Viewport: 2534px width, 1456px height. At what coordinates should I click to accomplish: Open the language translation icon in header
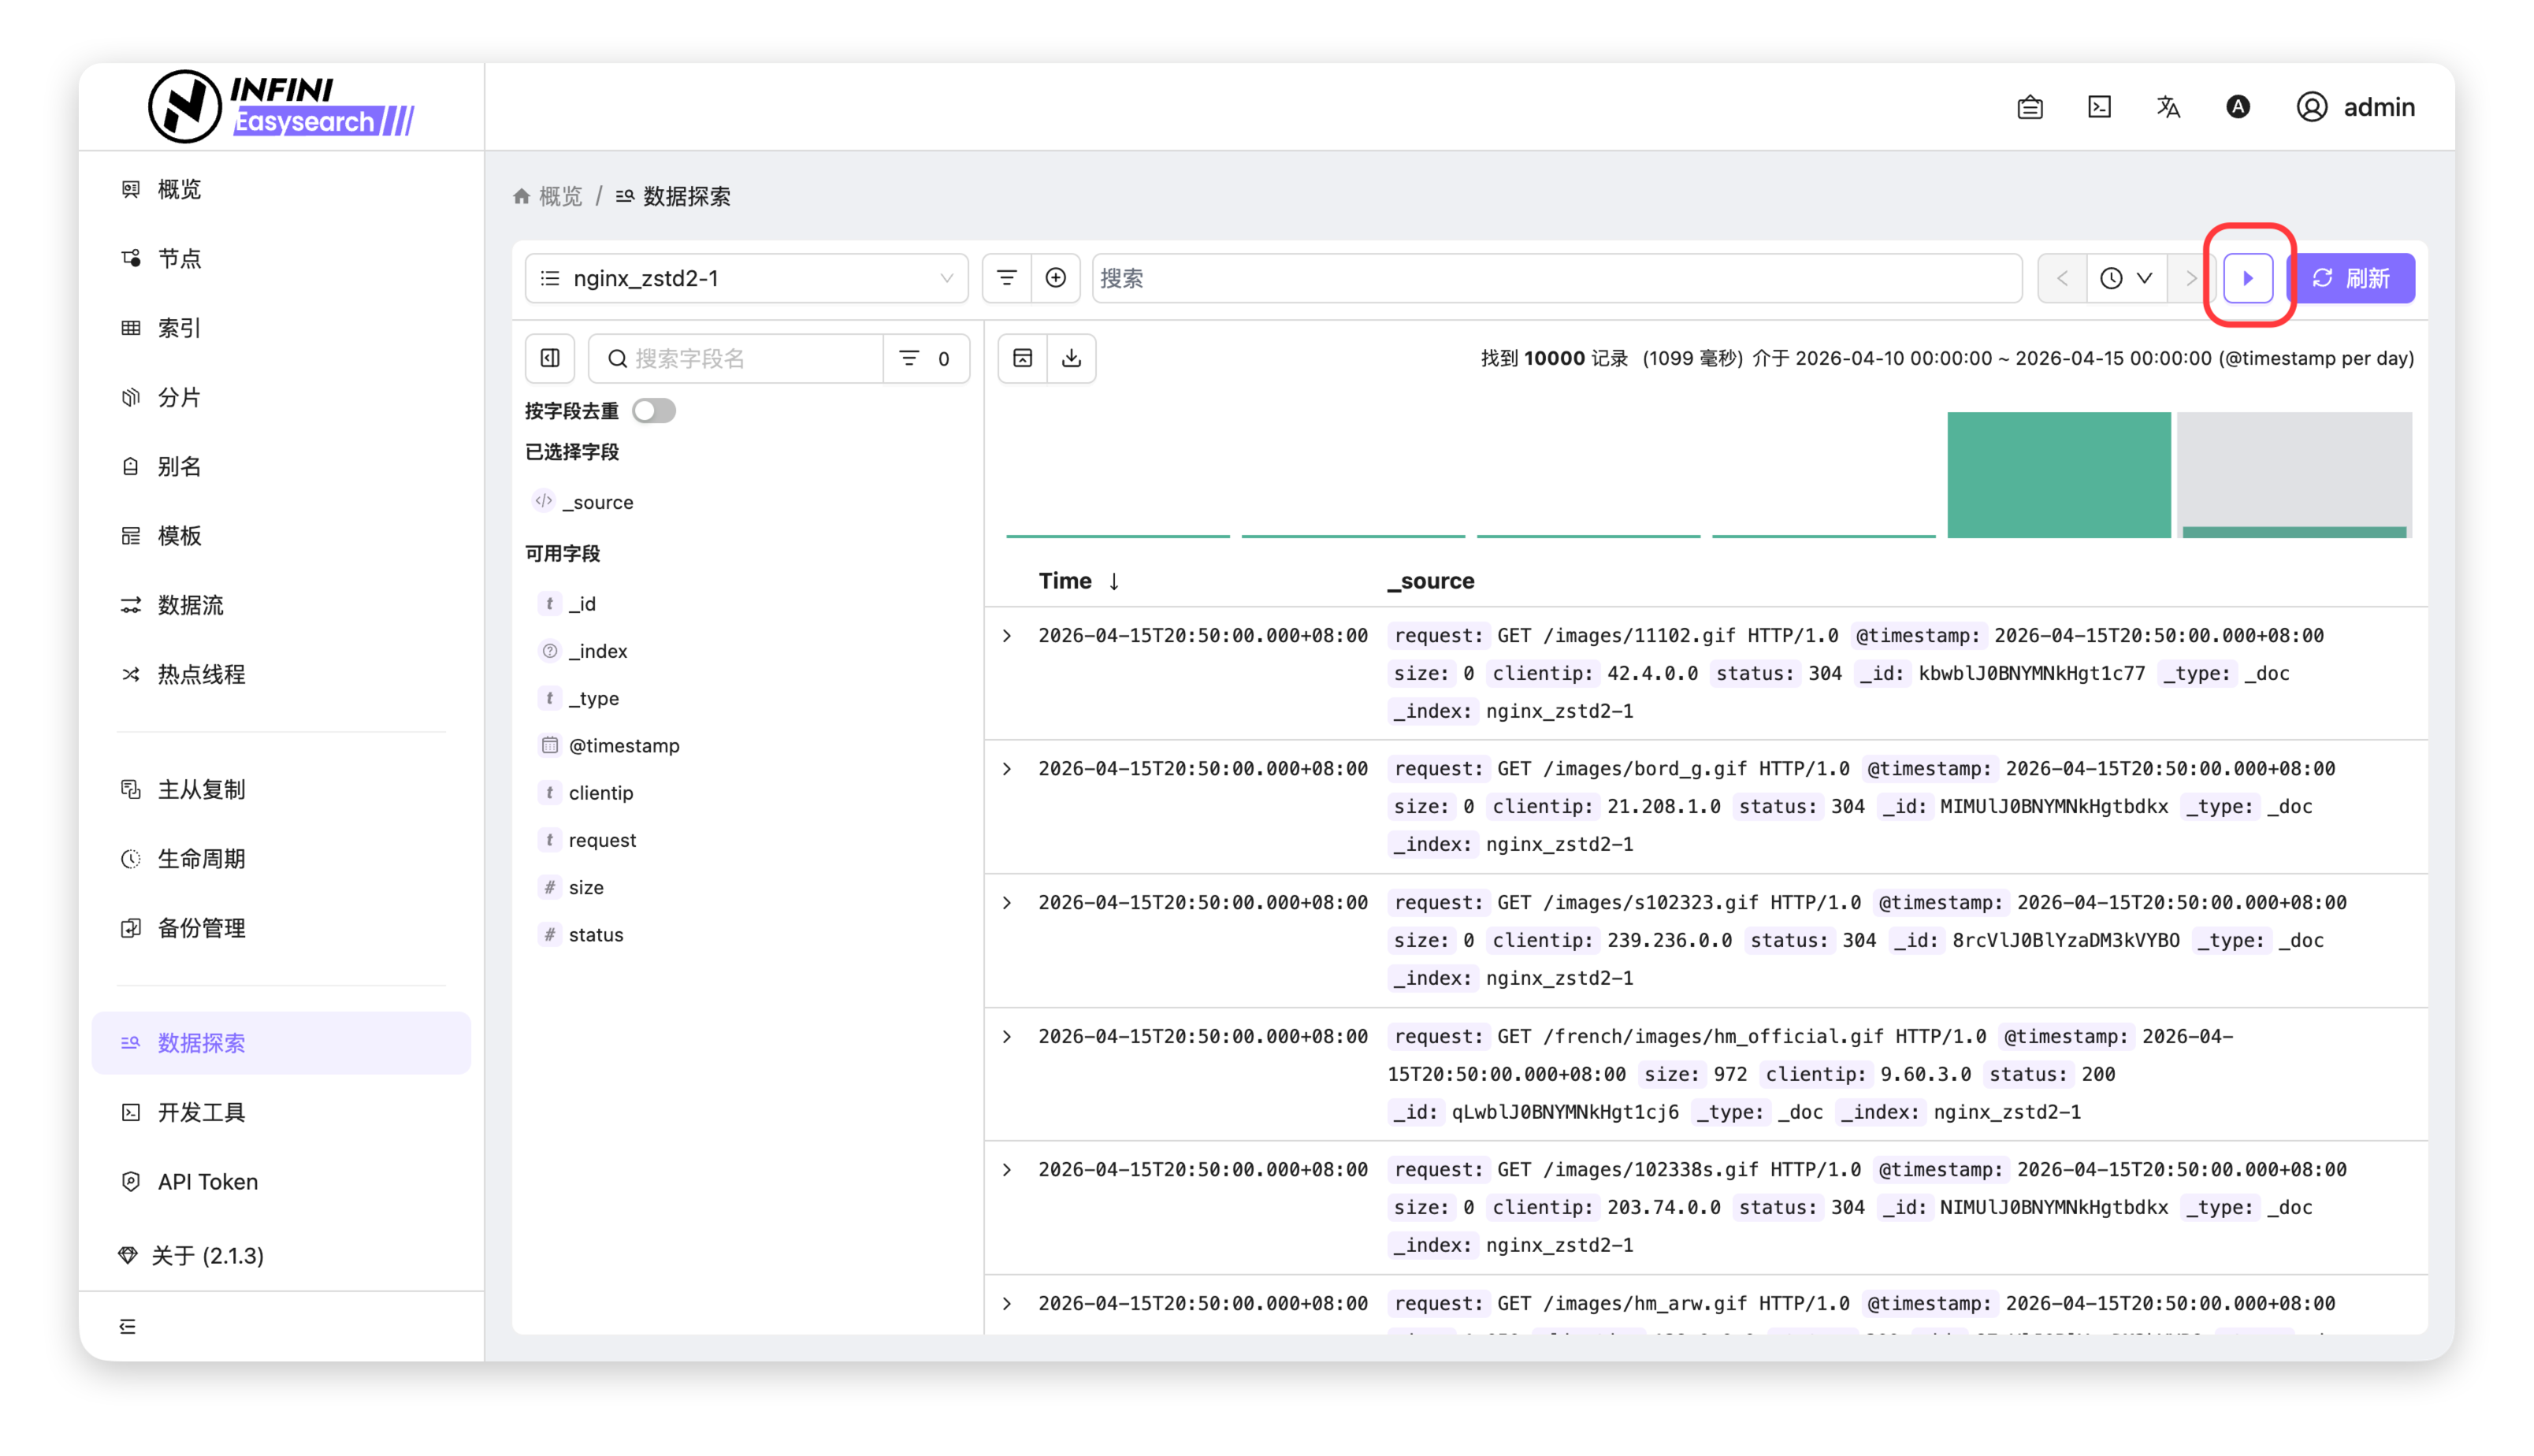[2168, 107]
